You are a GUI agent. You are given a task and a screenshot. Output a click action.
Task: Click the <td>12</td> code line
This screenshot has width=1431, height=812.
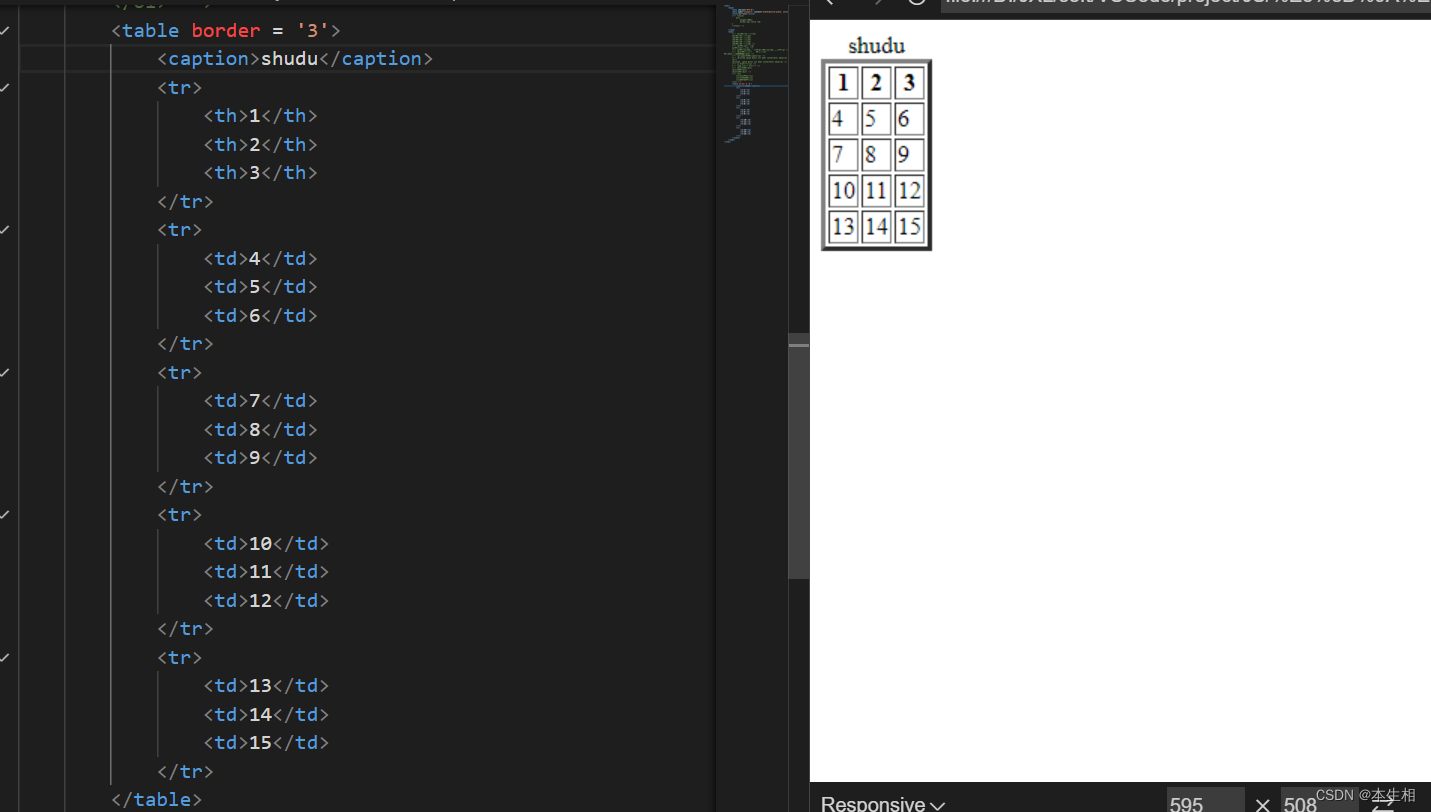[x=267, y=601]
